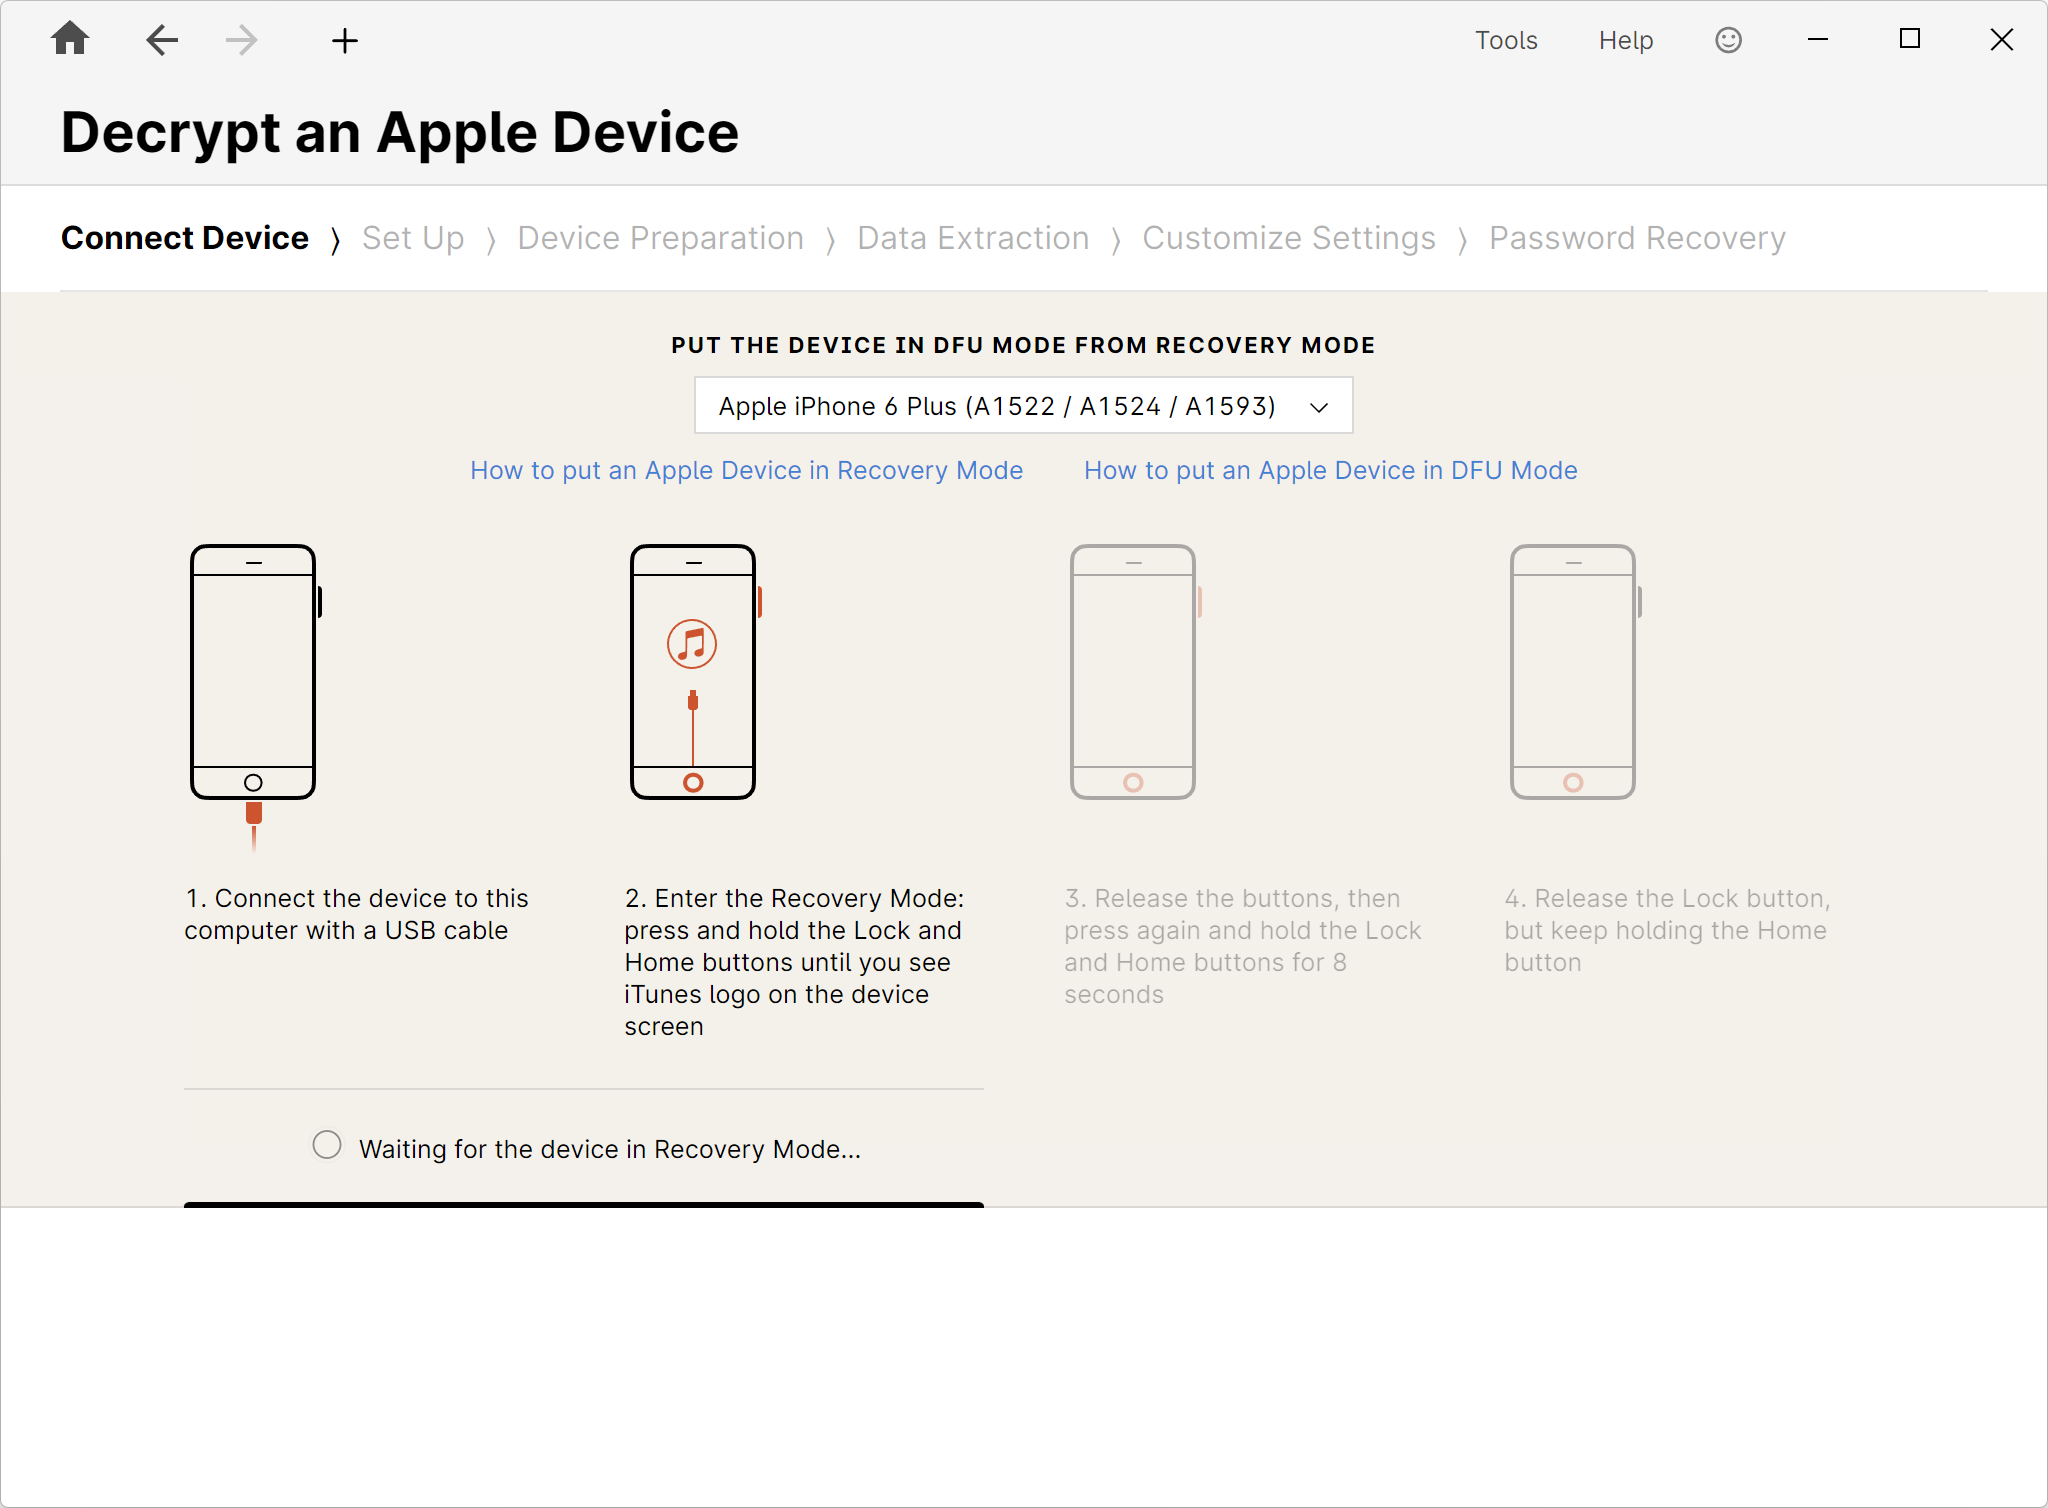Select the Set Up step
2048x1508 pixels.
(x=413, y=238)
